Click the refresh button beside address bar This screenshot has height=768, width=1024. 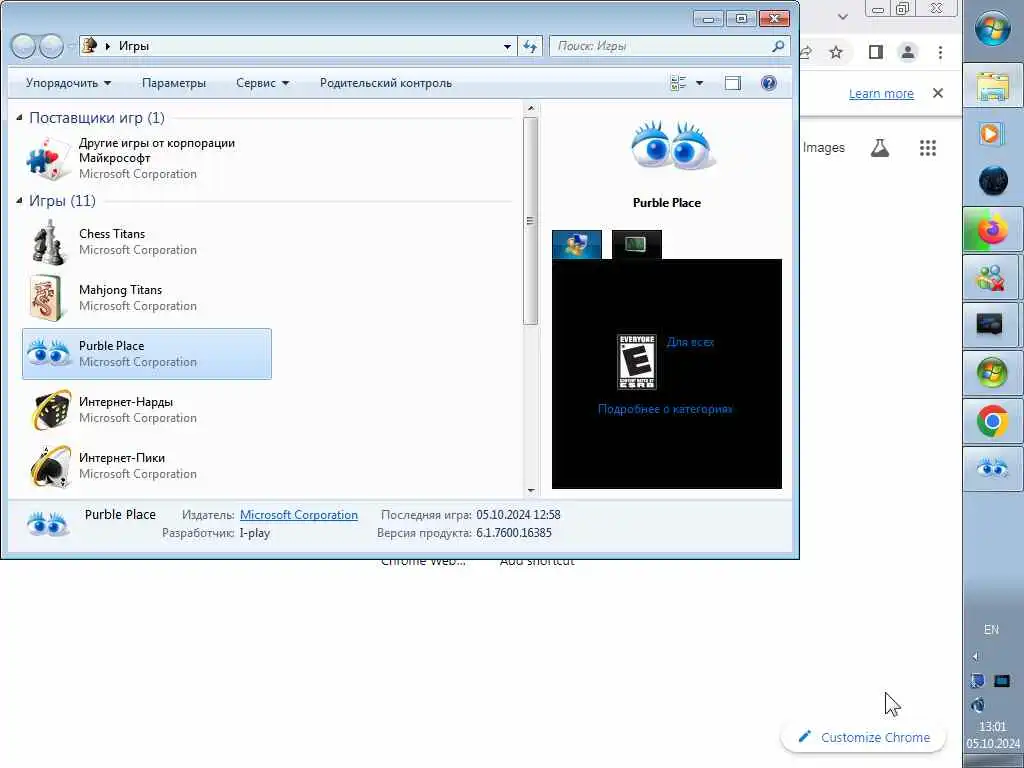pos(530,46)
